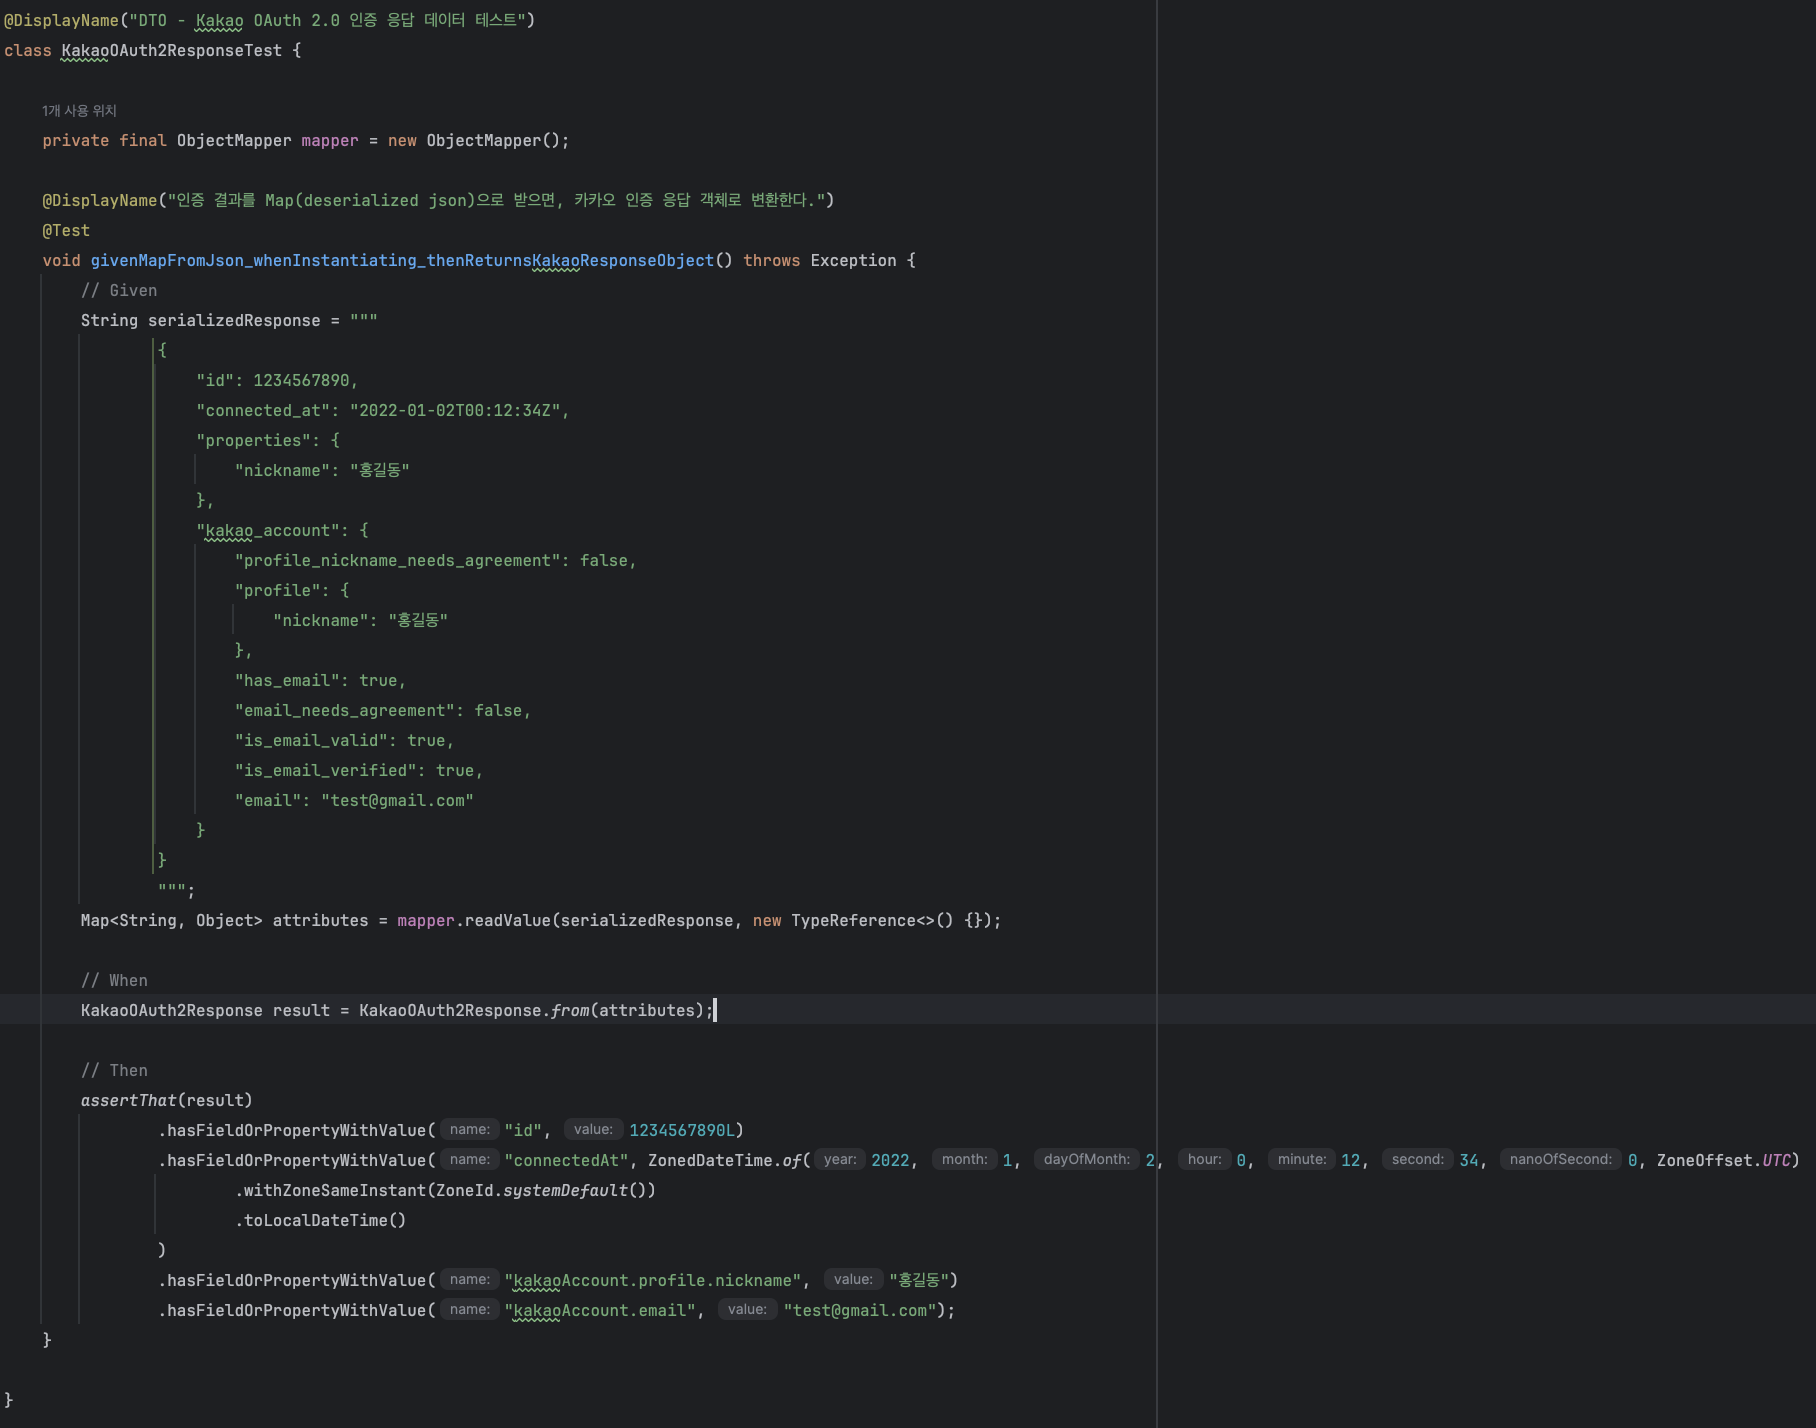Select the "profile": { line

[292, 591]
